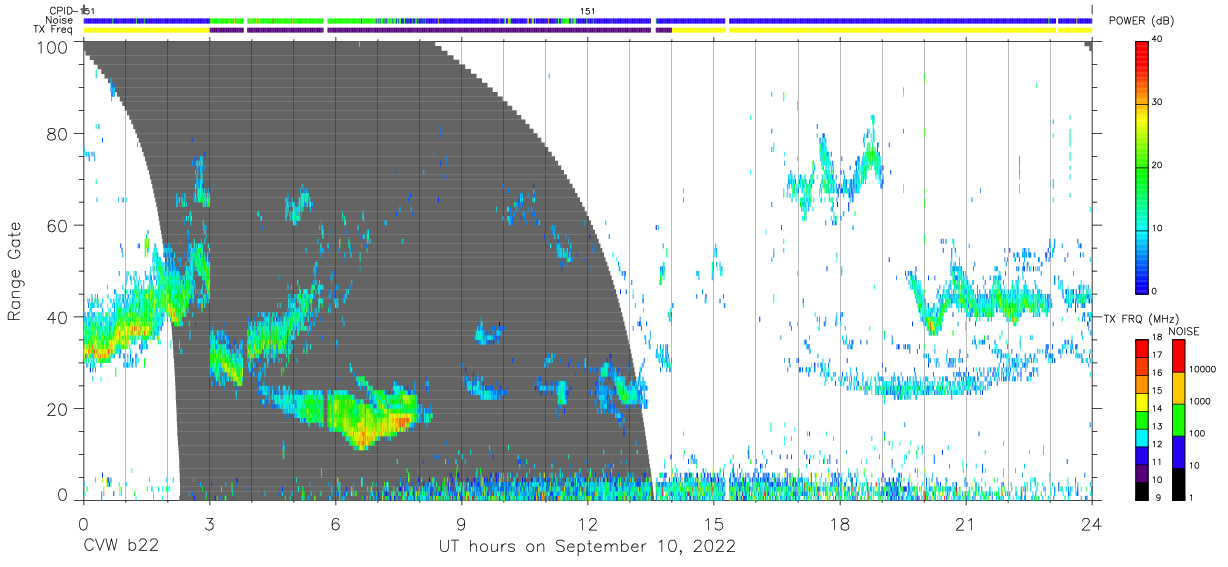
Task: Click the y-axis tick label "60"
Action: tap(58, 226)
